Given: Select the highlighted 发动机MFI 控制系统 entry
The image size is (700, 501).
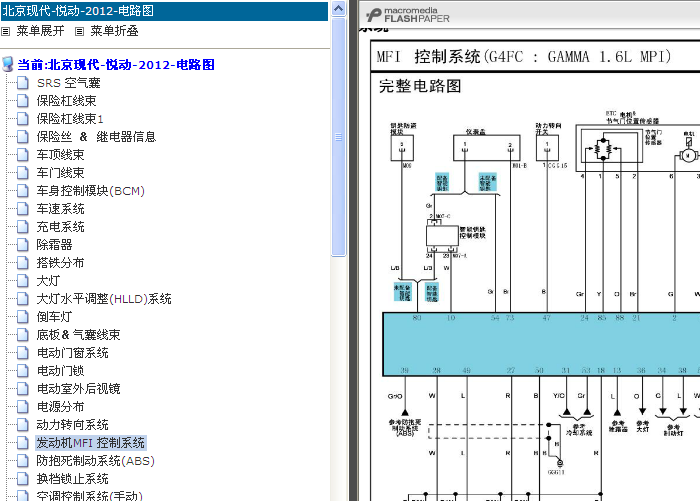Looking at the screenshot, I should point(91,443).
